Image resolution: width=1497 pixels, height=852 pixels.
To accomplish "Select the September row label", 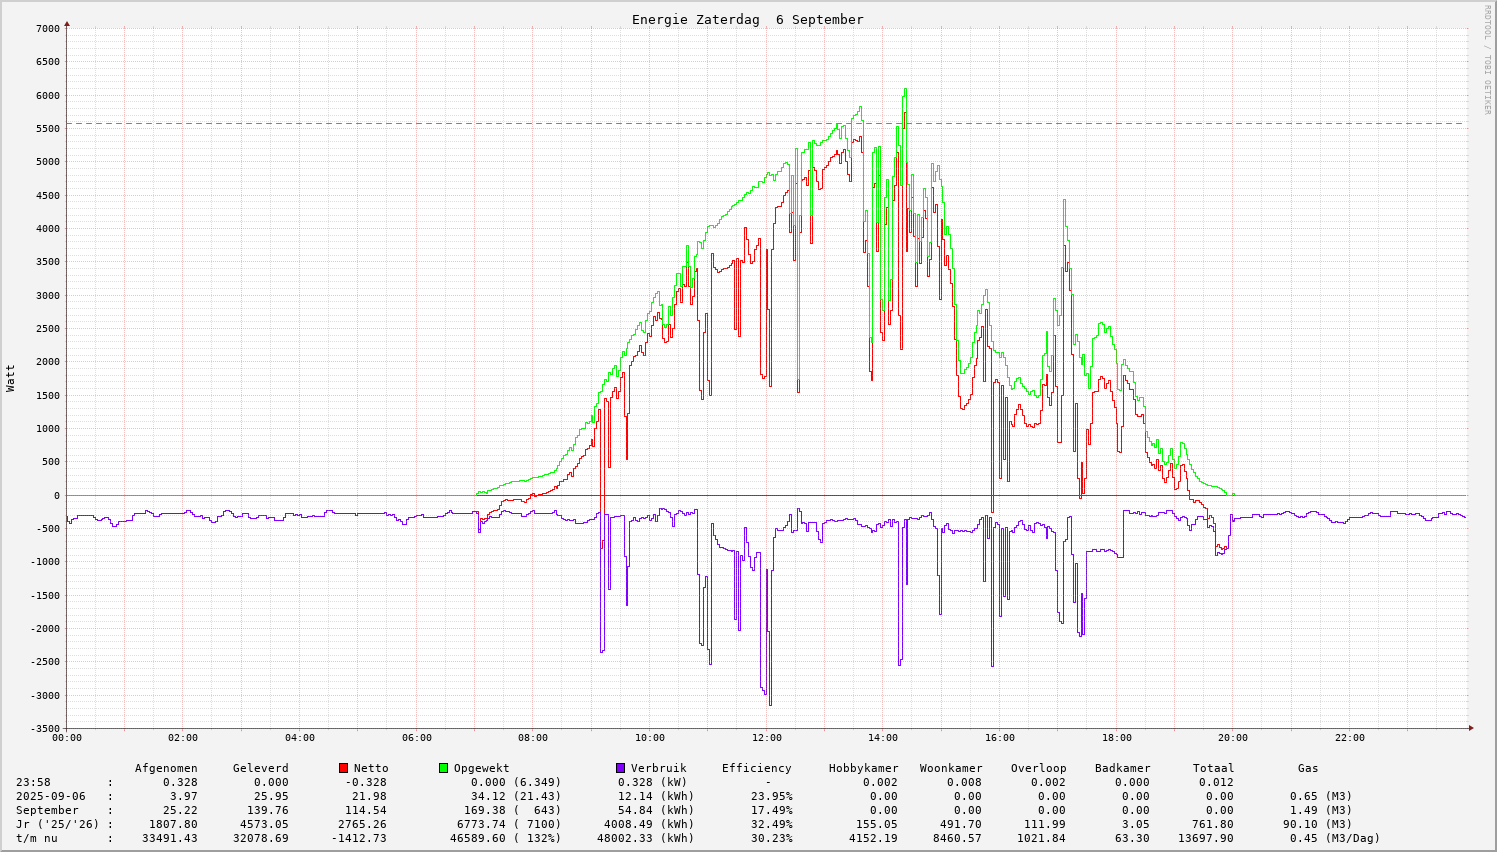I will 47,810.
